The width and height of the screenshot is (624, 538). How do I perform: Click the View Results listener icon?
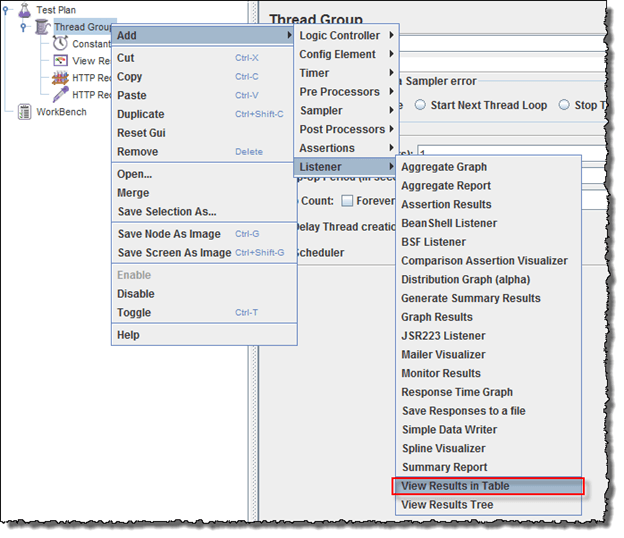click(60, 61)
